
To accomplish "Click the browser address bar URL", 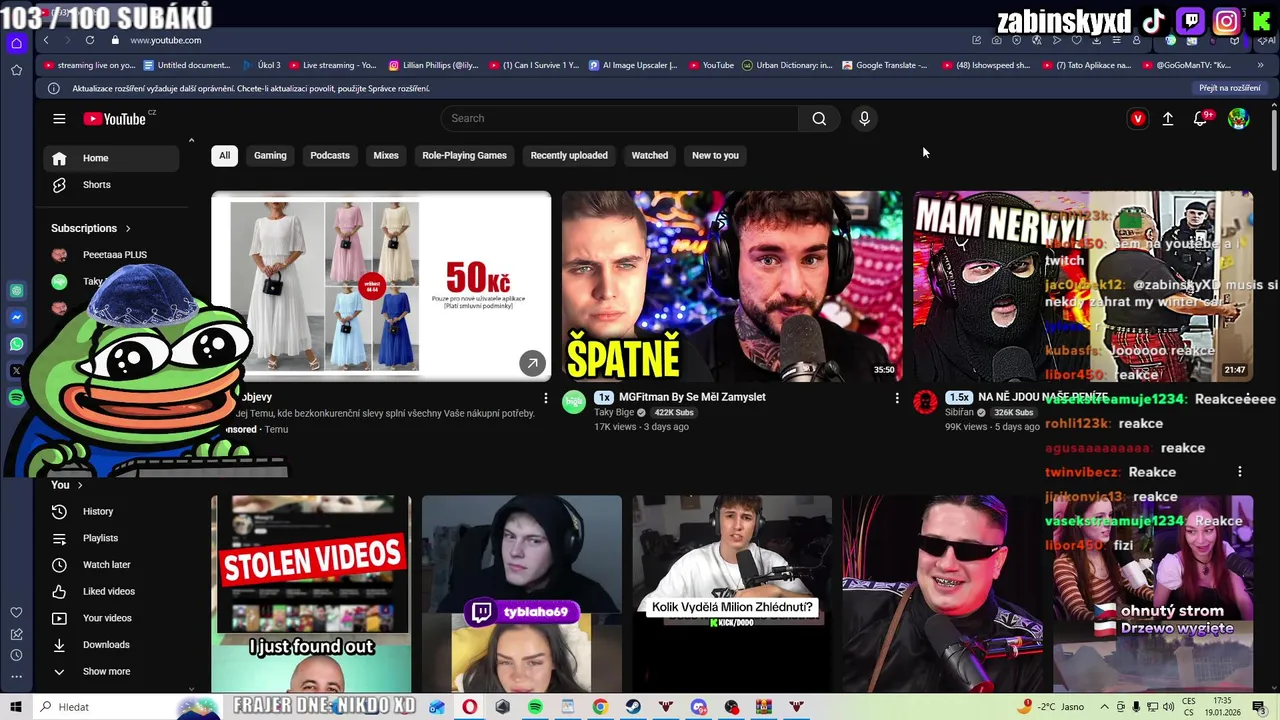I will click(165, 40).
